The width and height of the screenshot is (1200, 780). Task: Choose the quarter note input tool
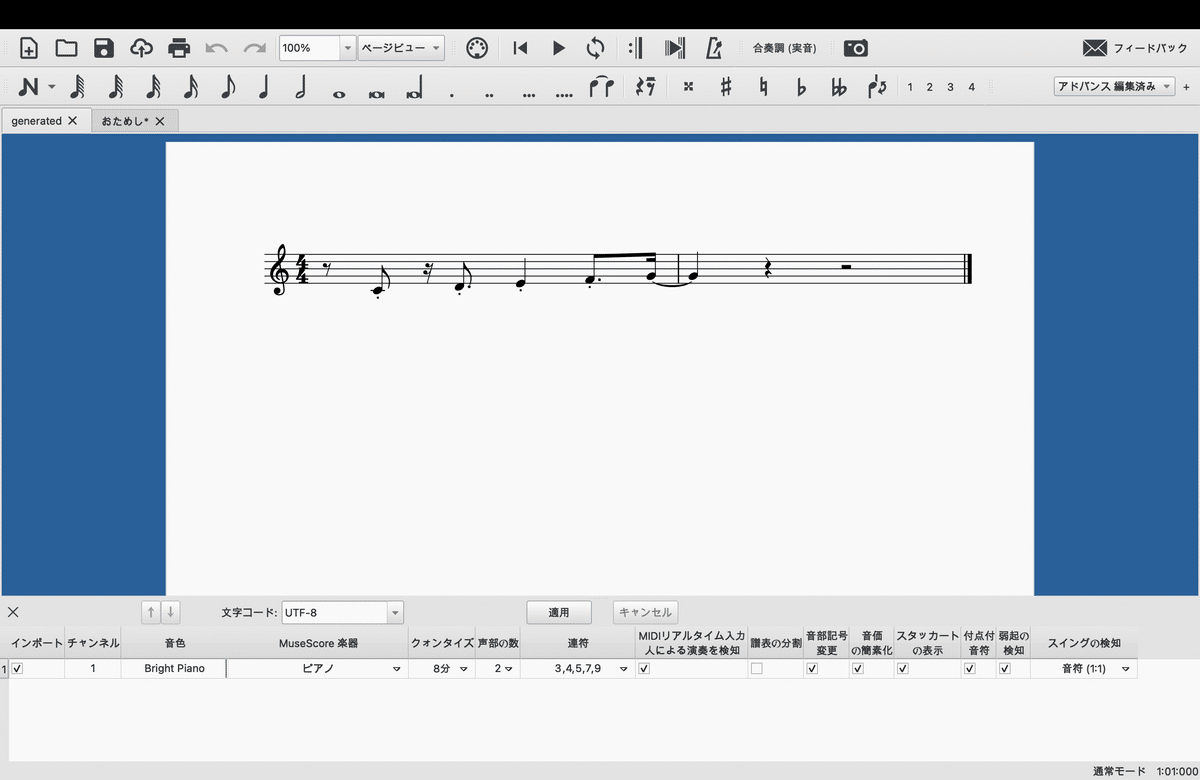coord(264,88)
